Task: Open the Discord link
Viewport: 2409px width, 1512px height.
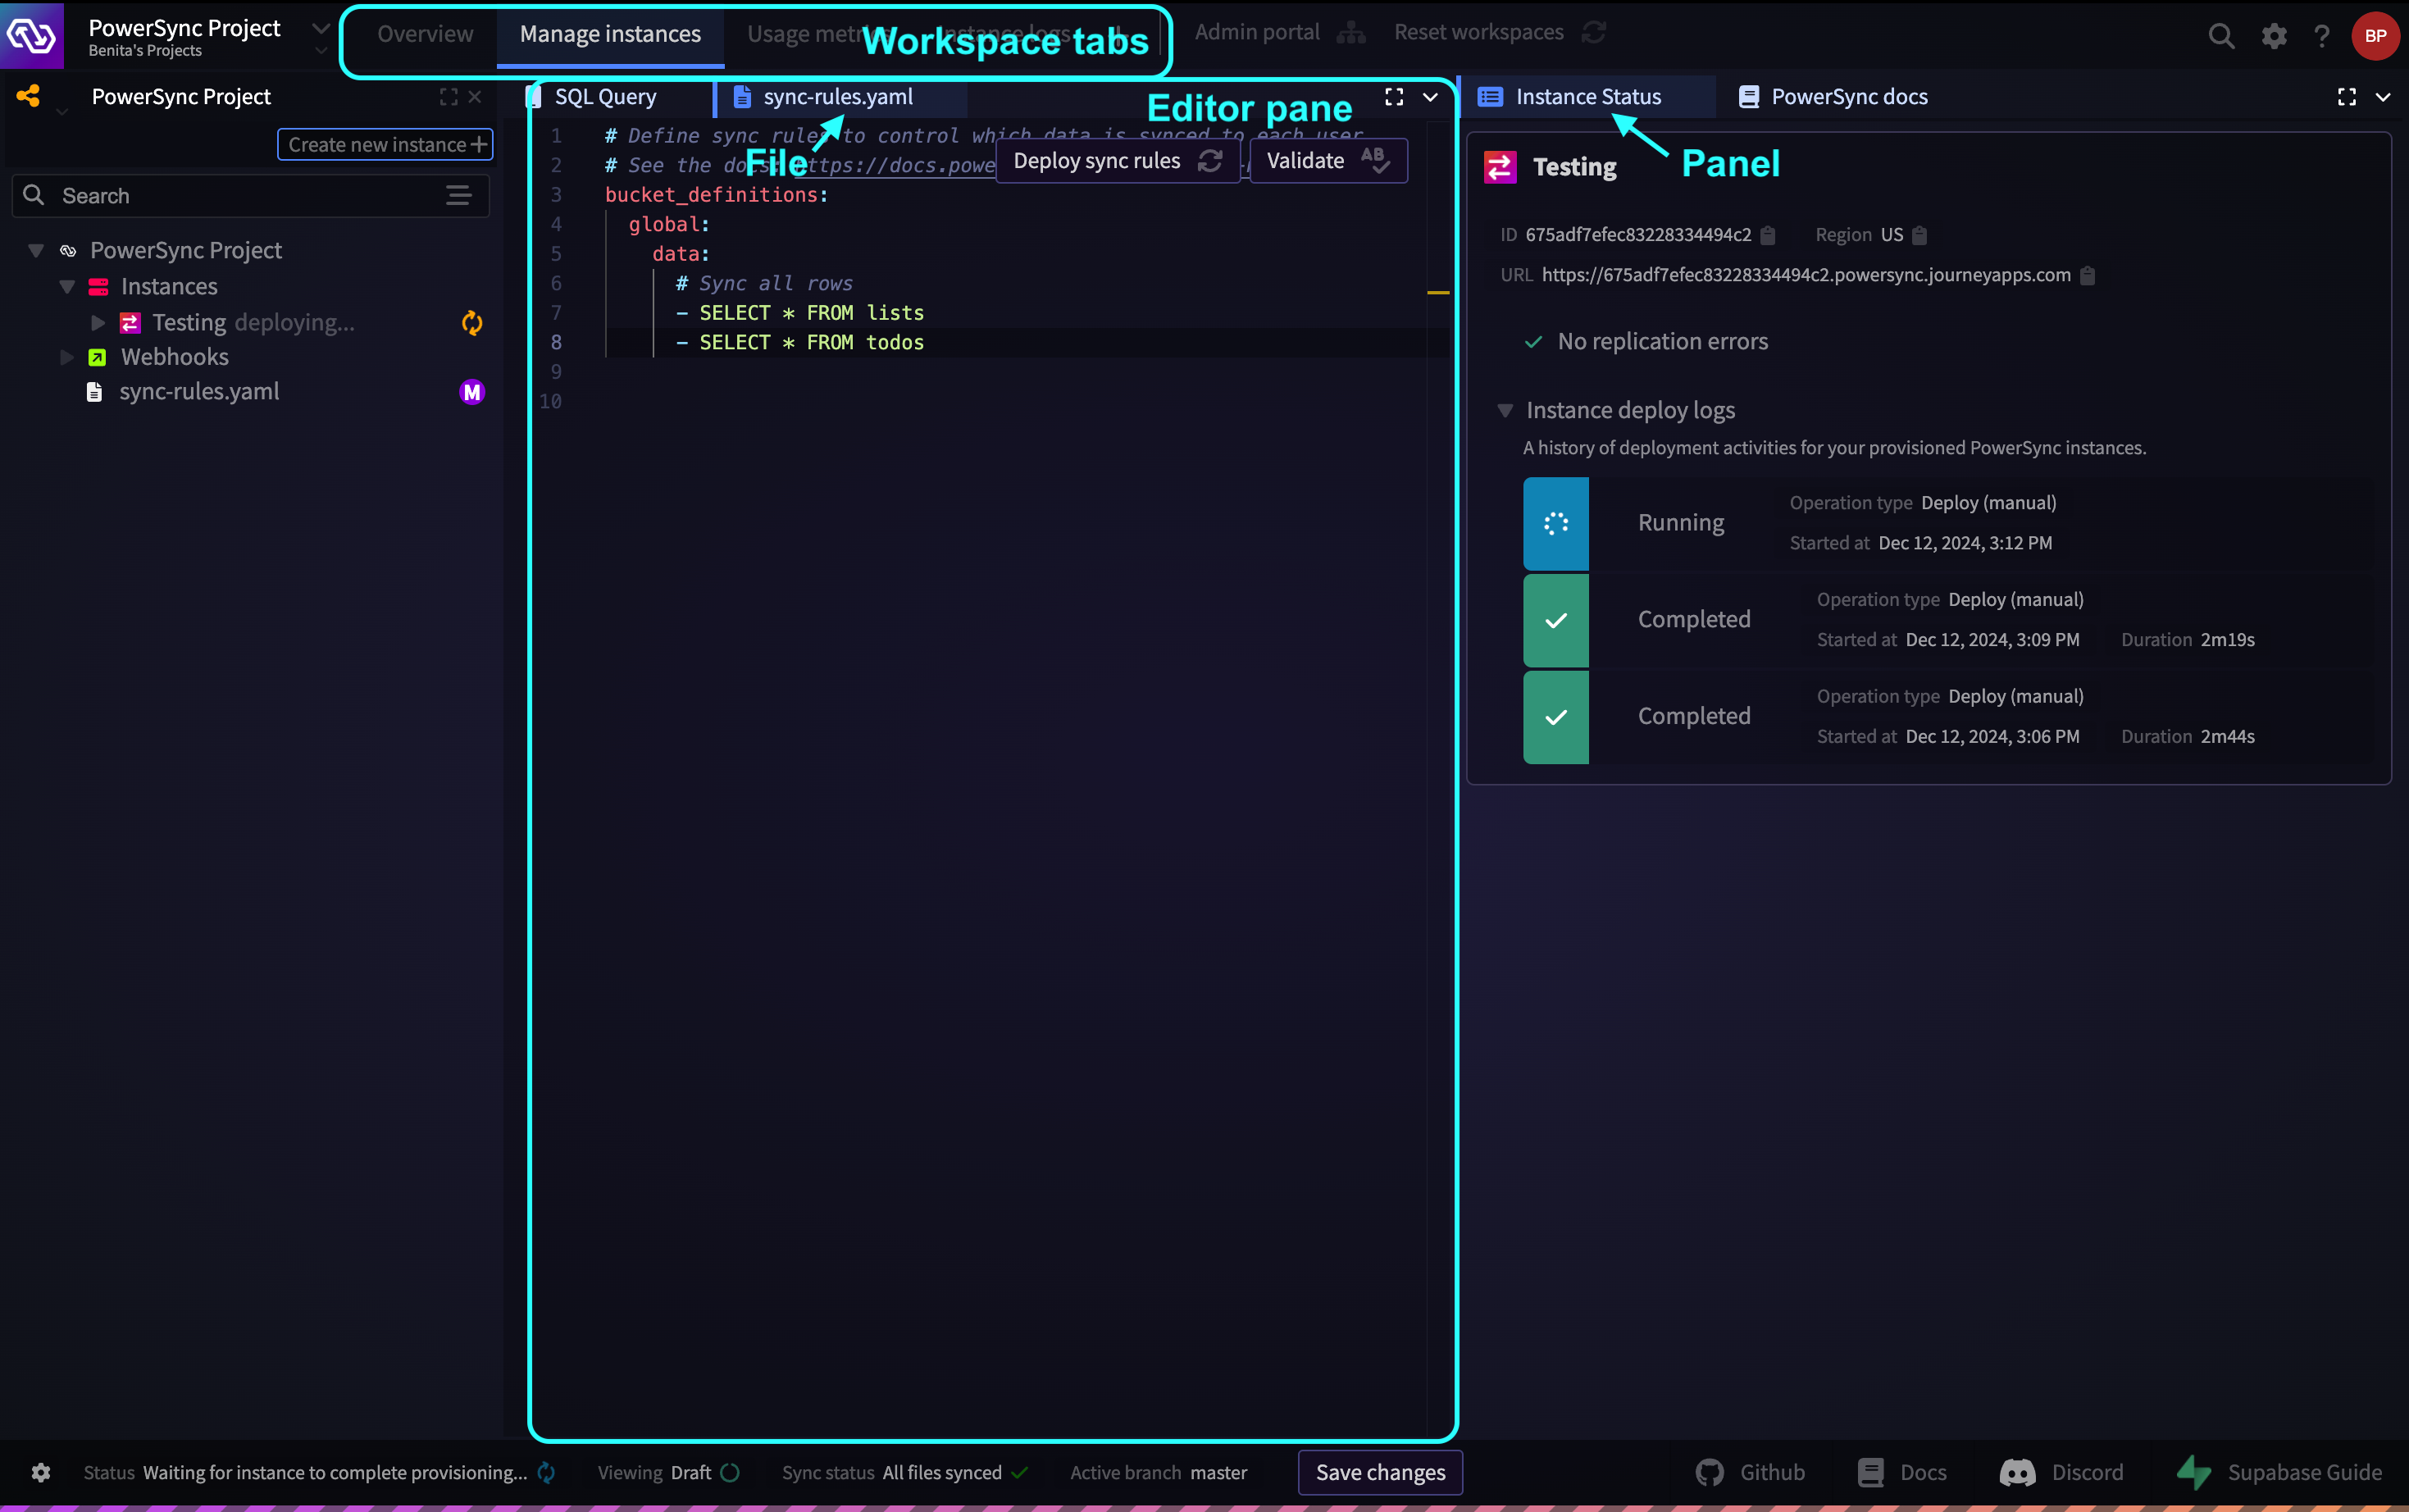Action: 2061,1472
